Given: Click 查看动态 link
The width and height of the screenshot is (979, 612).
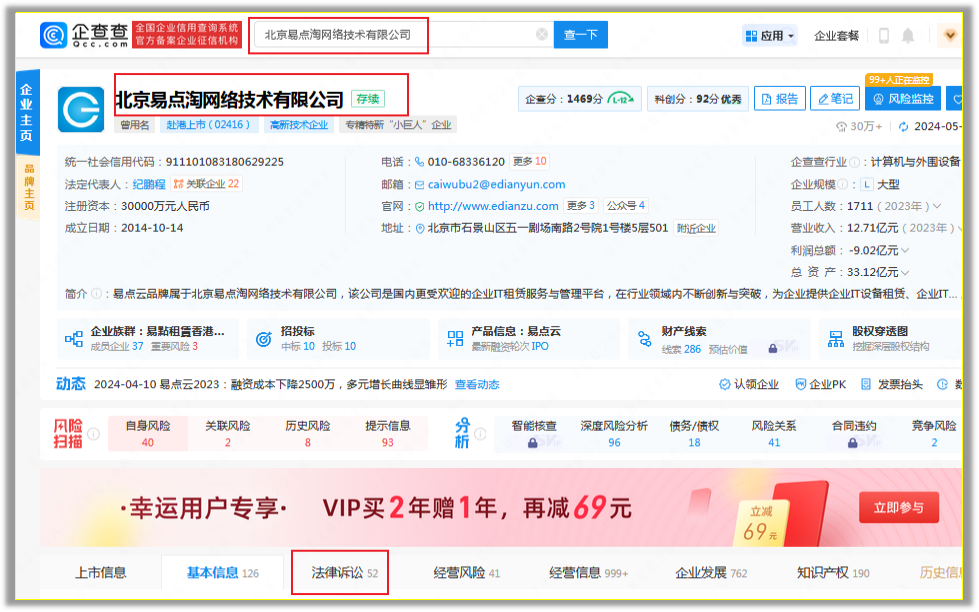Looking at the screenshot, I should [x=477, y=384].
